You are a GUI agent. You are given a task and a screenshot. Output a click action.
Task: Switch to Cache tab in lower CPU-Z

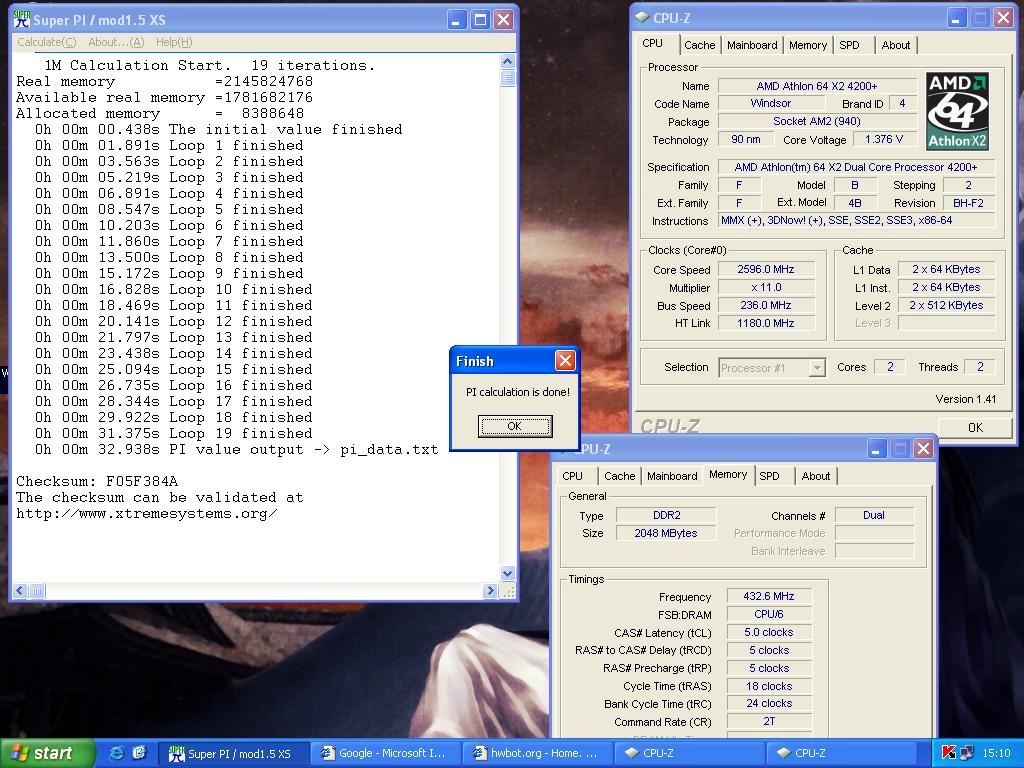(x=619, y=476)
